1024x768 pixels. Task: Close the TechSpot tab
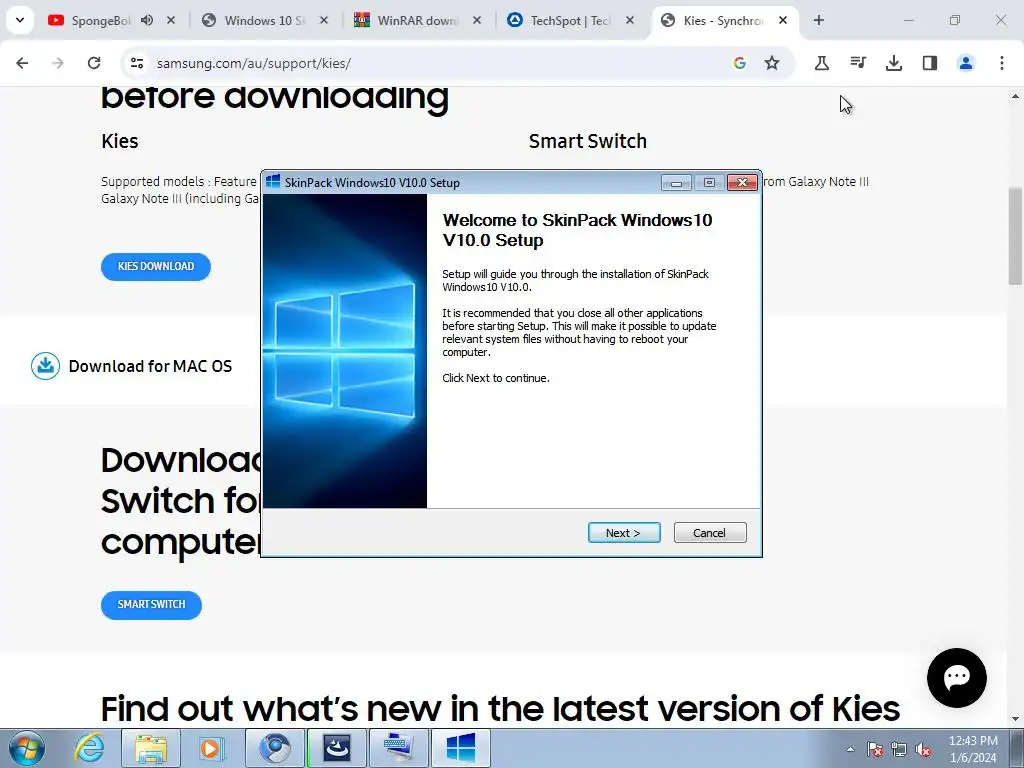point(630,20)
